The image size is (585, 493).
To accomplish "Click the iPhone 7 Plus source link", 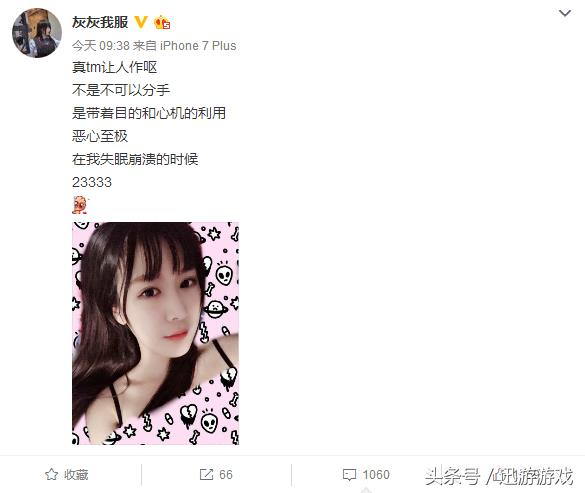I will click(198, 46).
